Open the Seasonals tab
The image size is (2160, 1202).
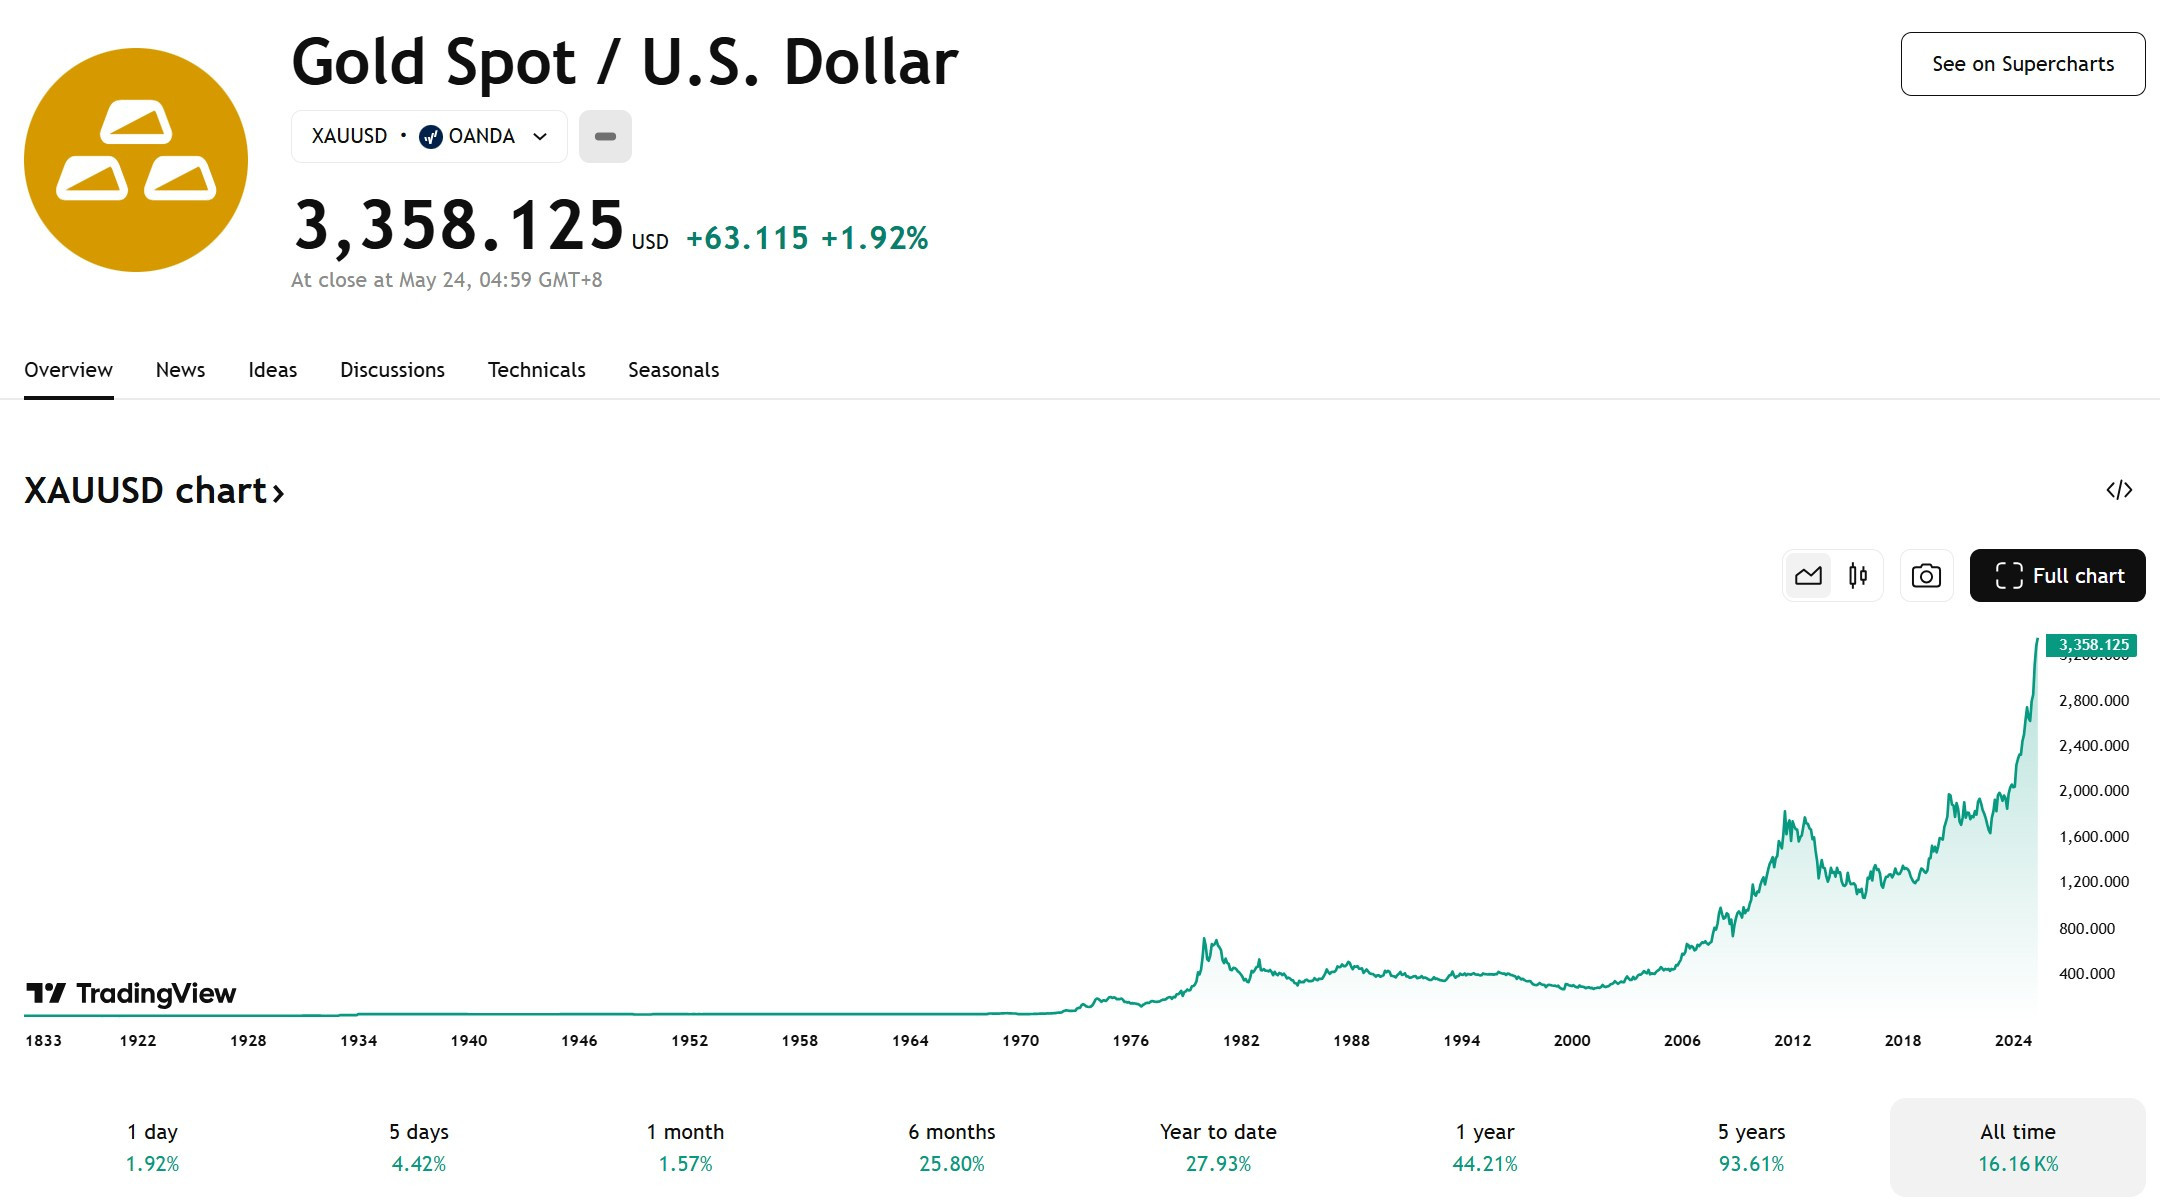pos(673,370)
